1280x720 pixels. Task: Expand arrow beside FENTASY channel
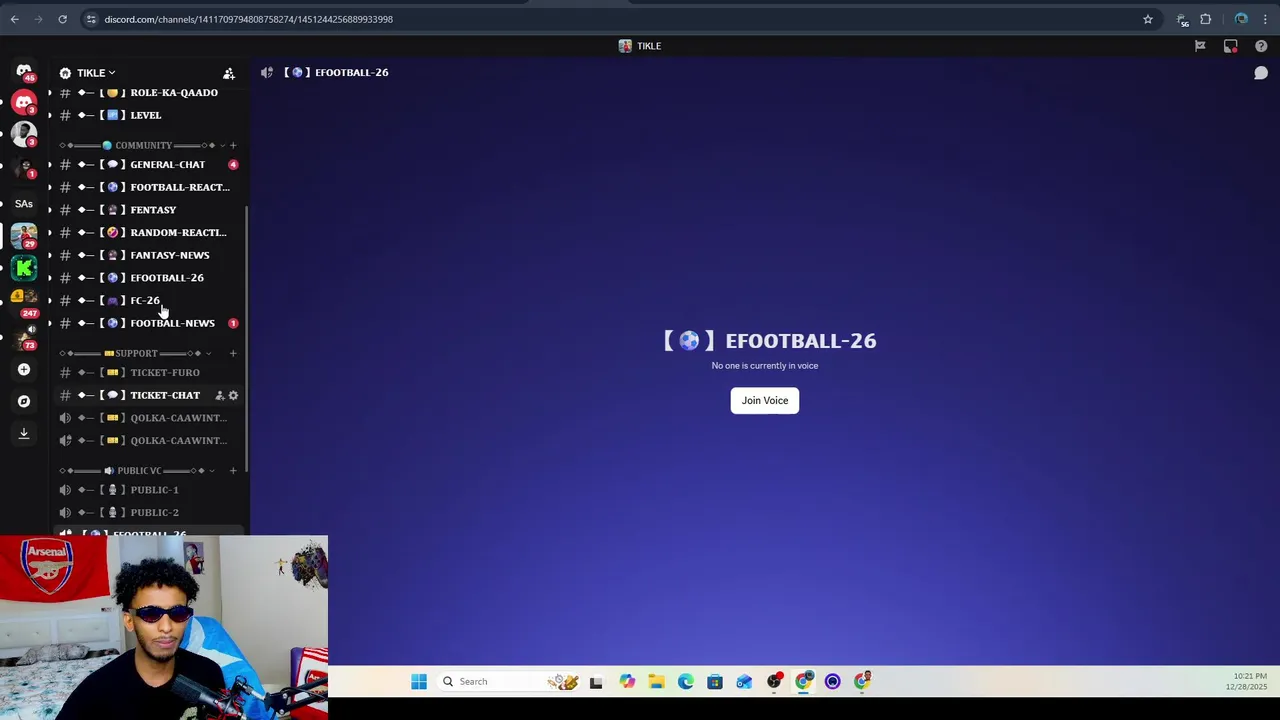point(50,210)
